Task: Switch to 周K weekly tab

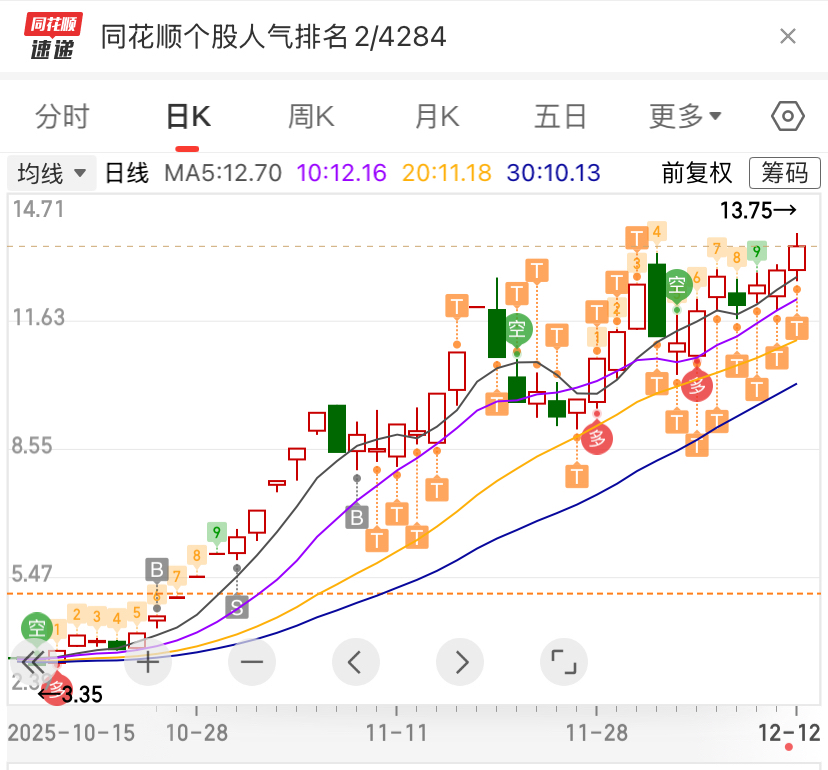Action: point(312,116)
